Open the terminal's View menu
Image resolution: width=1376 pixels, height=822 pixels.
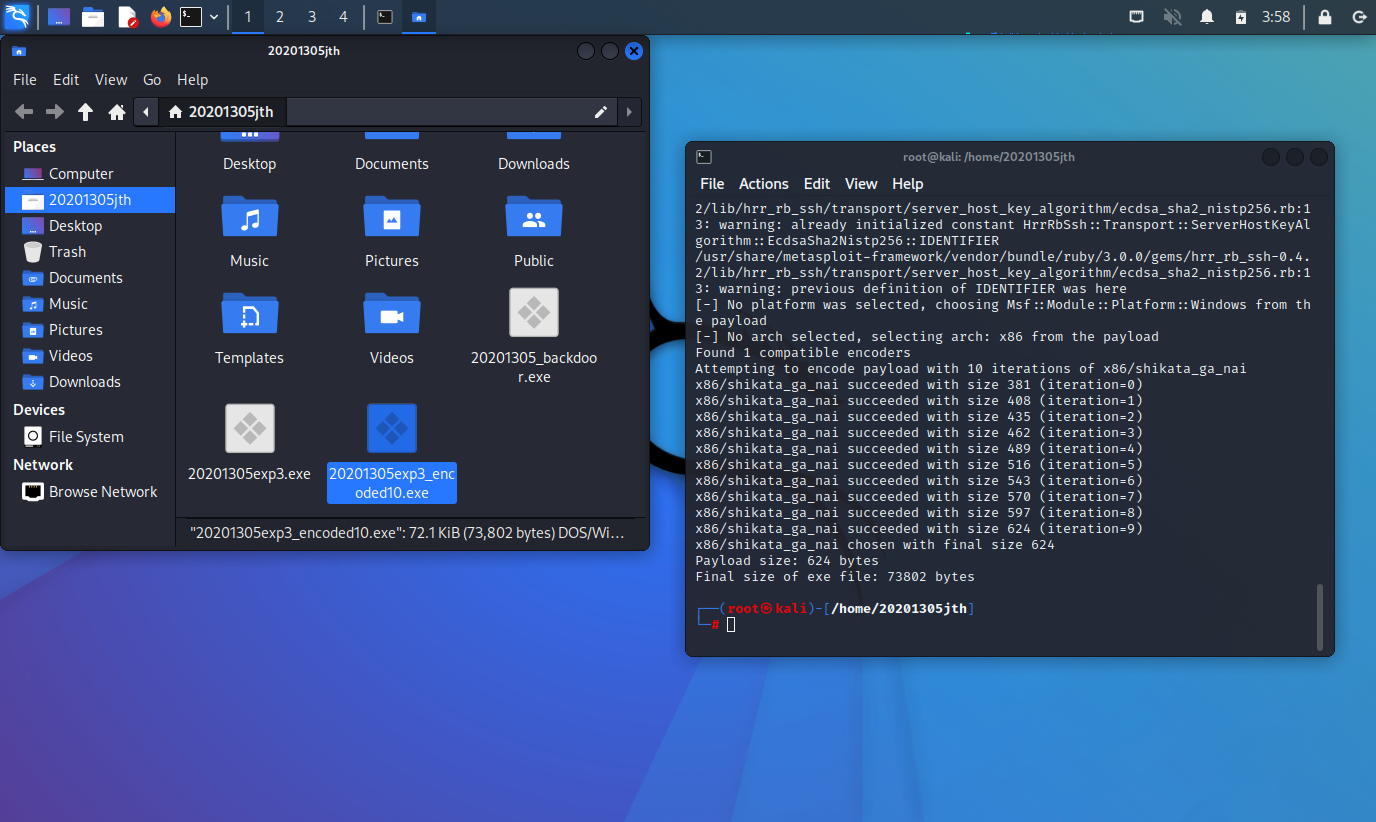click(x=861, y=184)
